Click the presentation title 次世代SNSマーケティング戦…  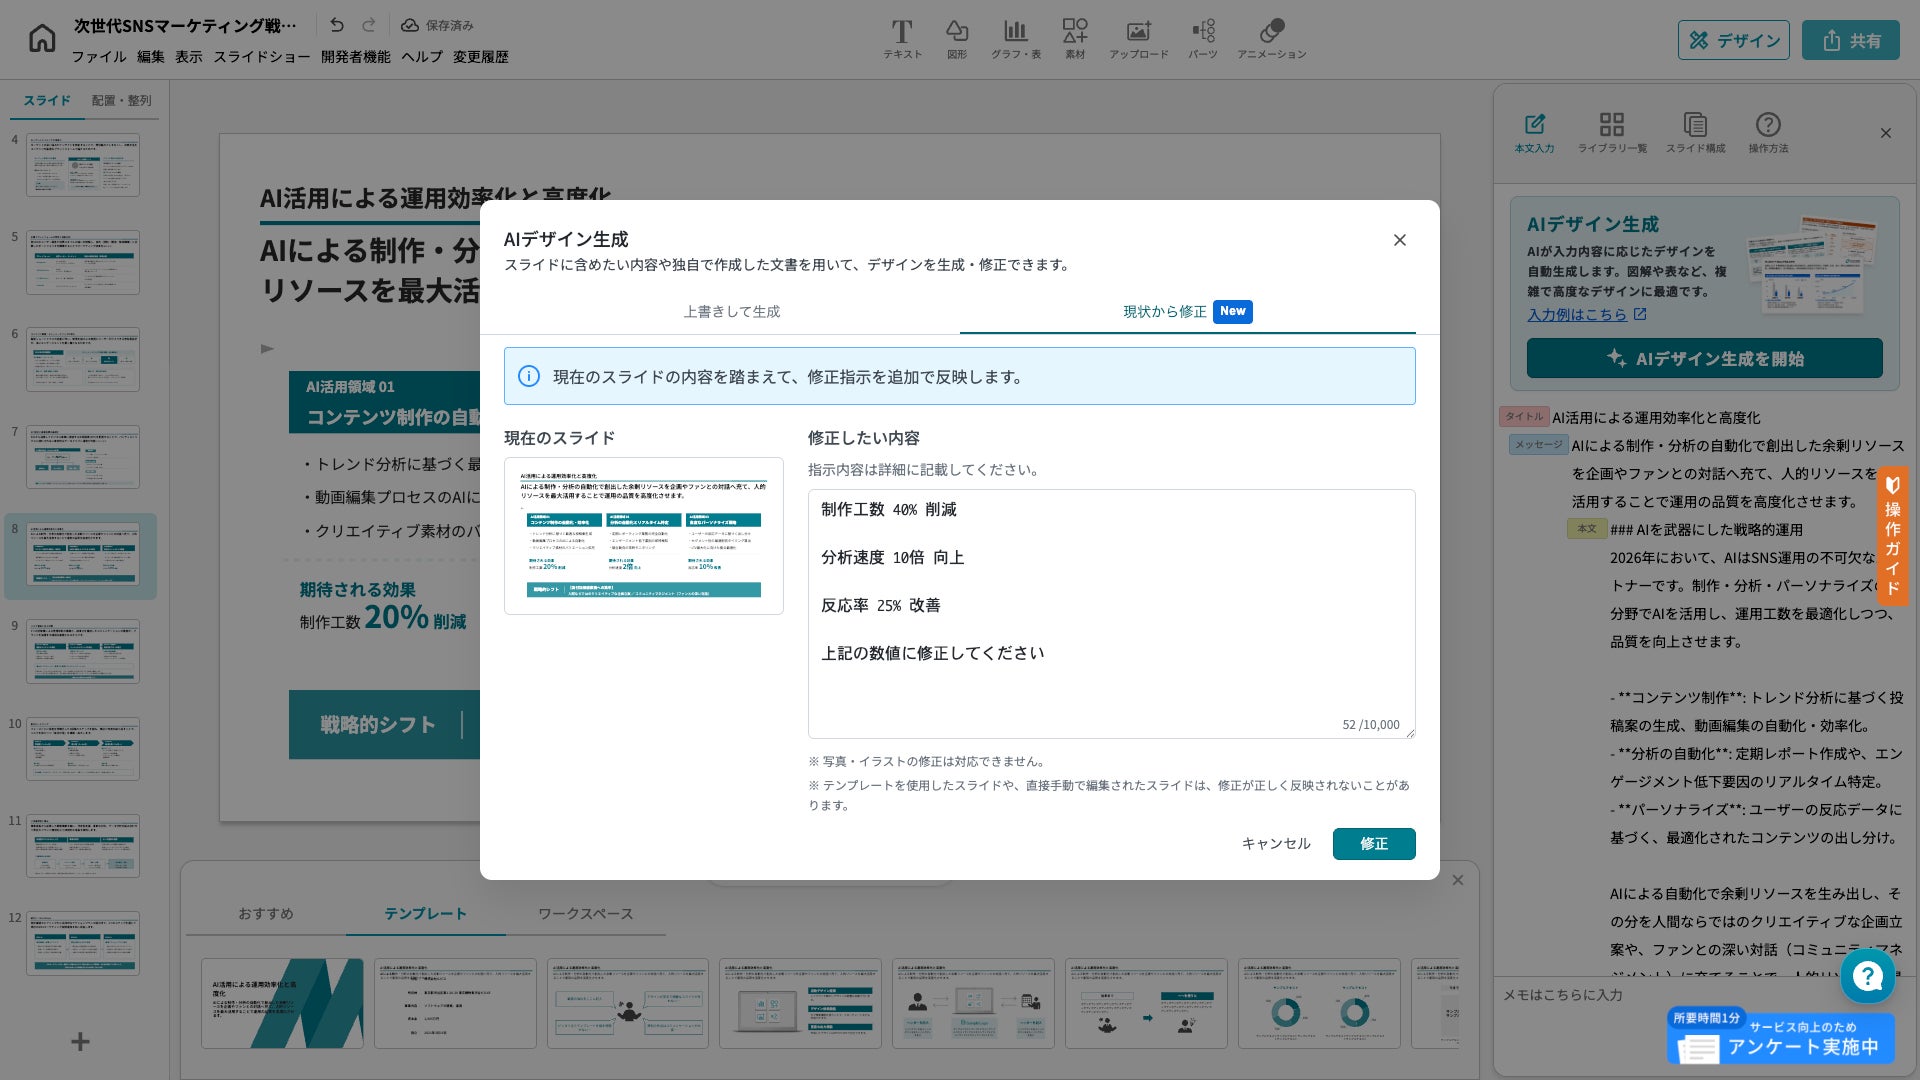[186, 25]
